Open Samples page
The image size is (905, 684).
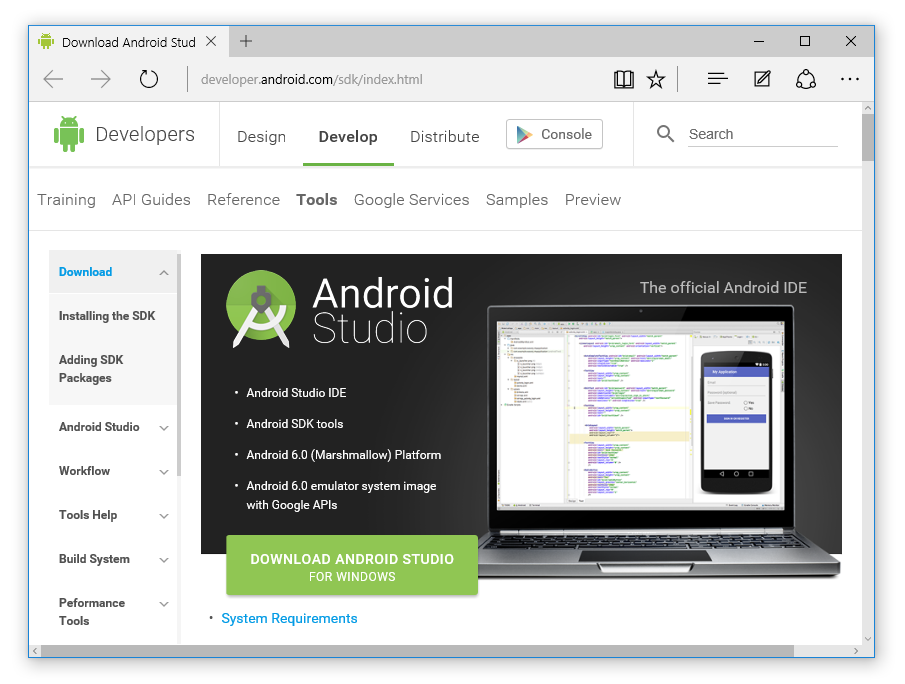(517, 200)
